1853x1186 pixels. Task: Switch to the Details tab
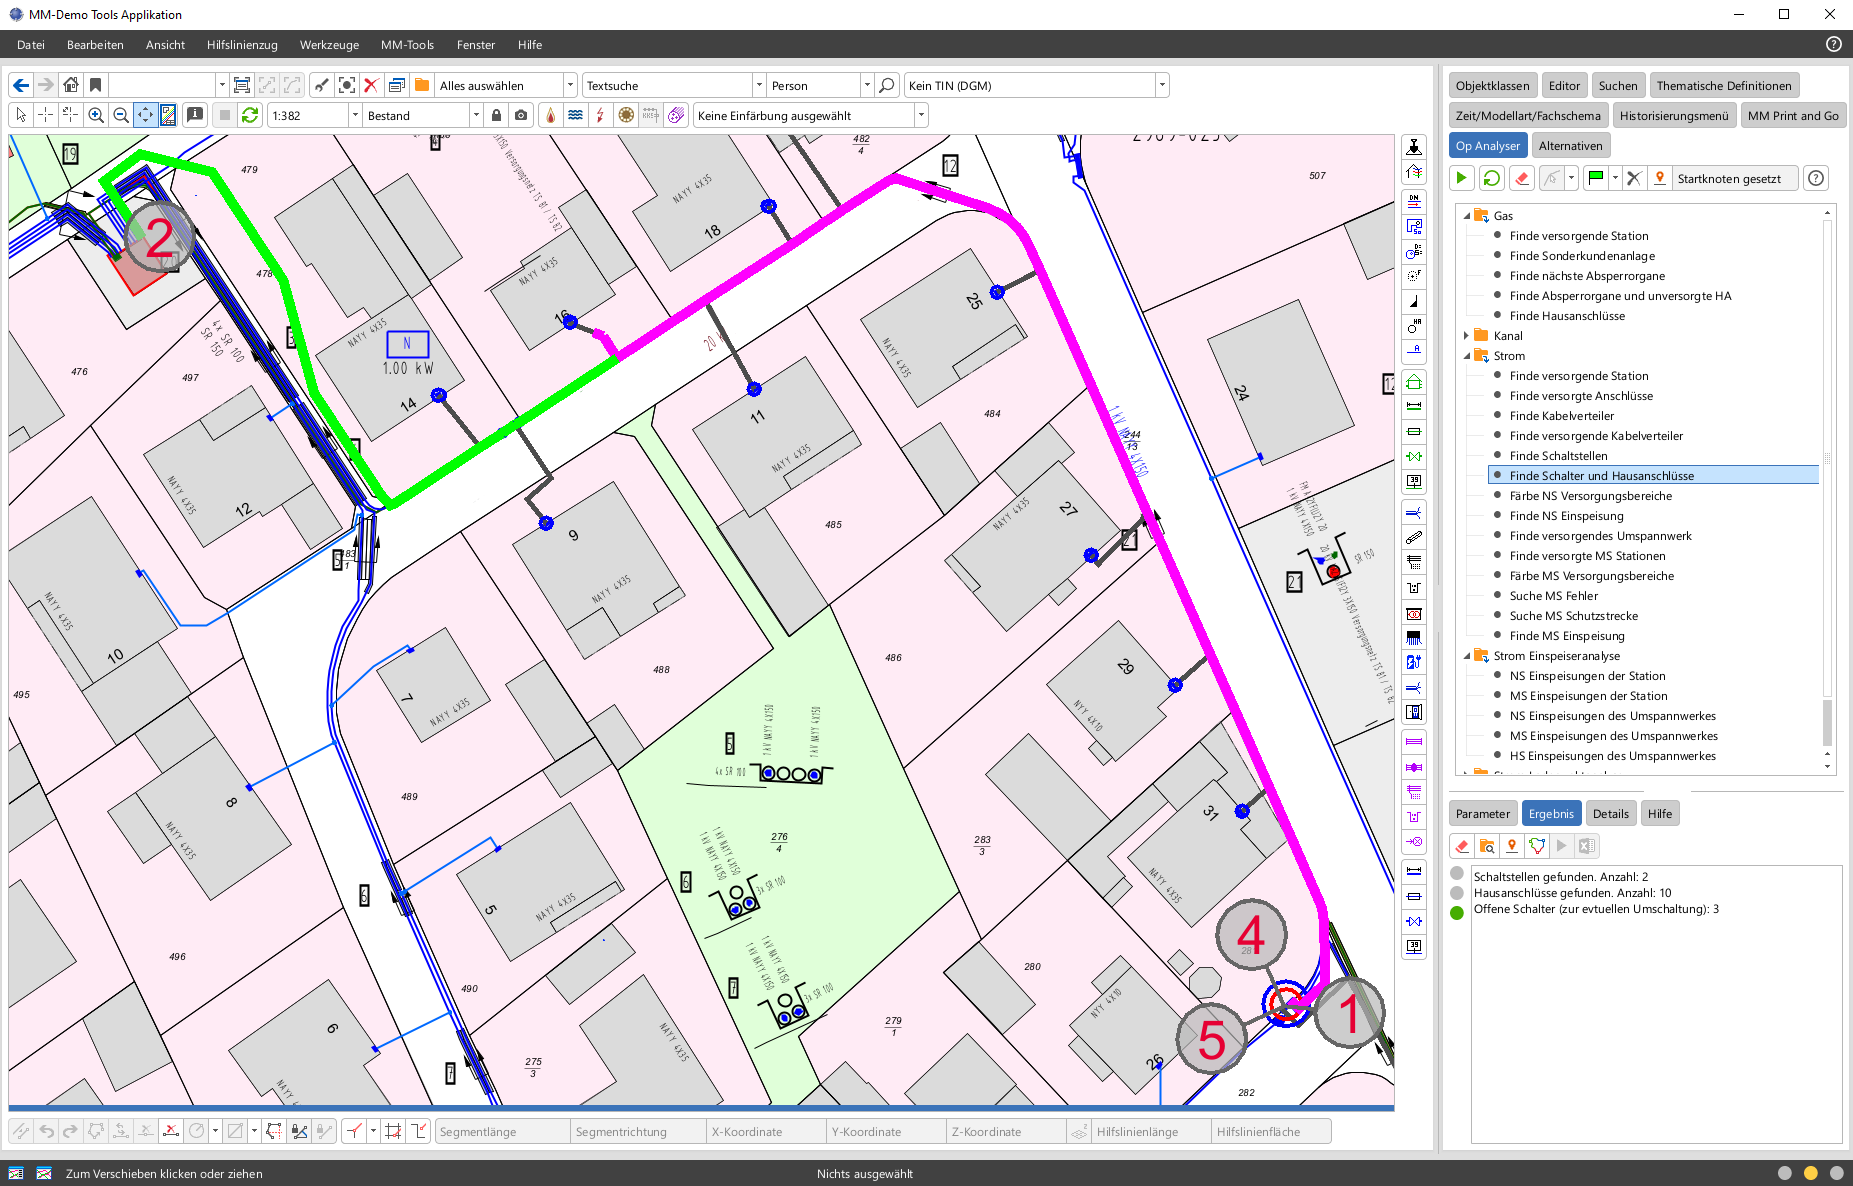[x=1610, y=813]
